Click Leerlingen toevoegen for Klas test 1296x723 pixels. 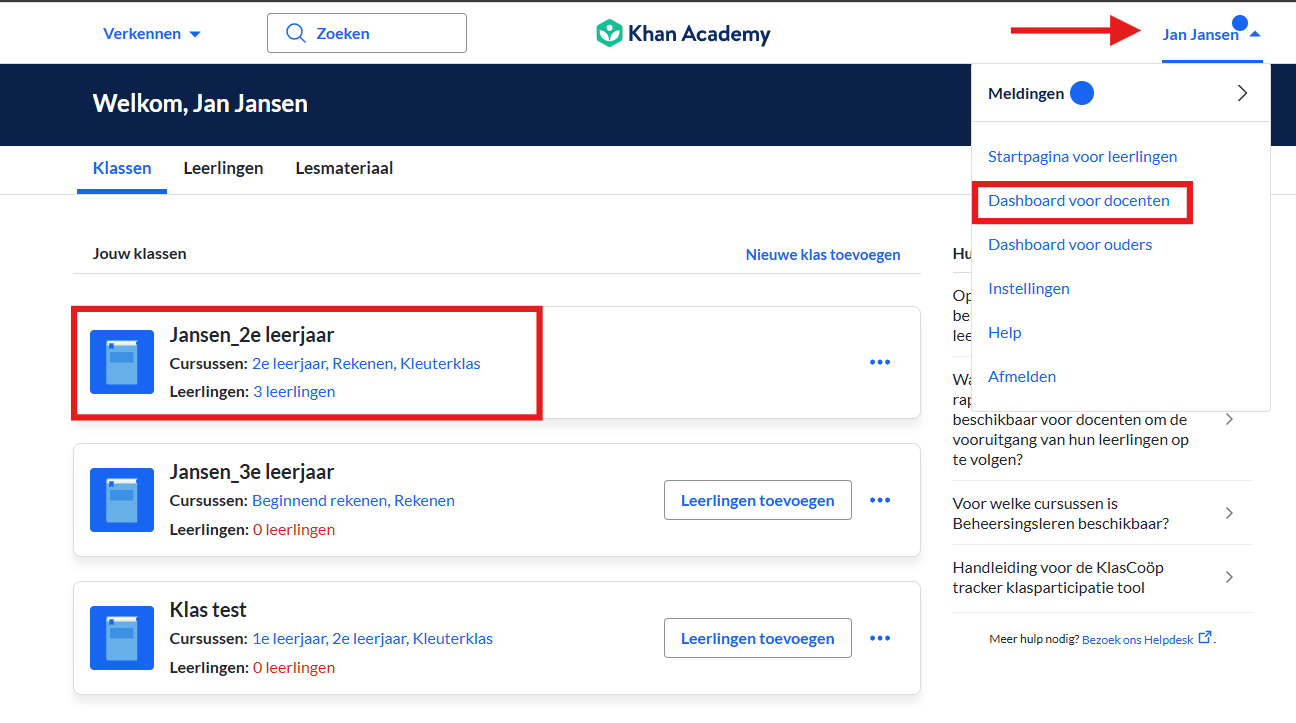[x=757, y=638]
